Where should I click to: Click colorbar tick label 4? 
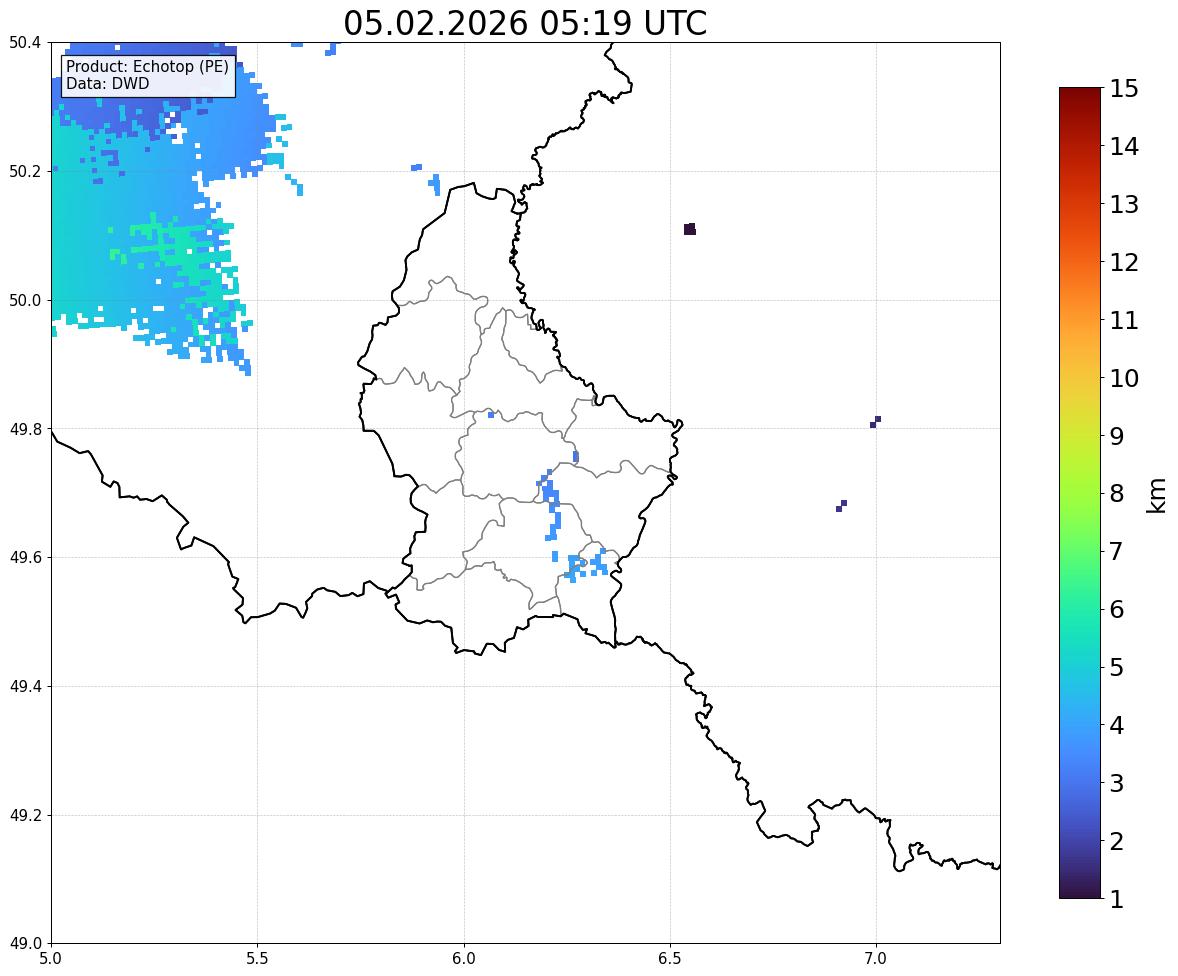coord(1117,725)
